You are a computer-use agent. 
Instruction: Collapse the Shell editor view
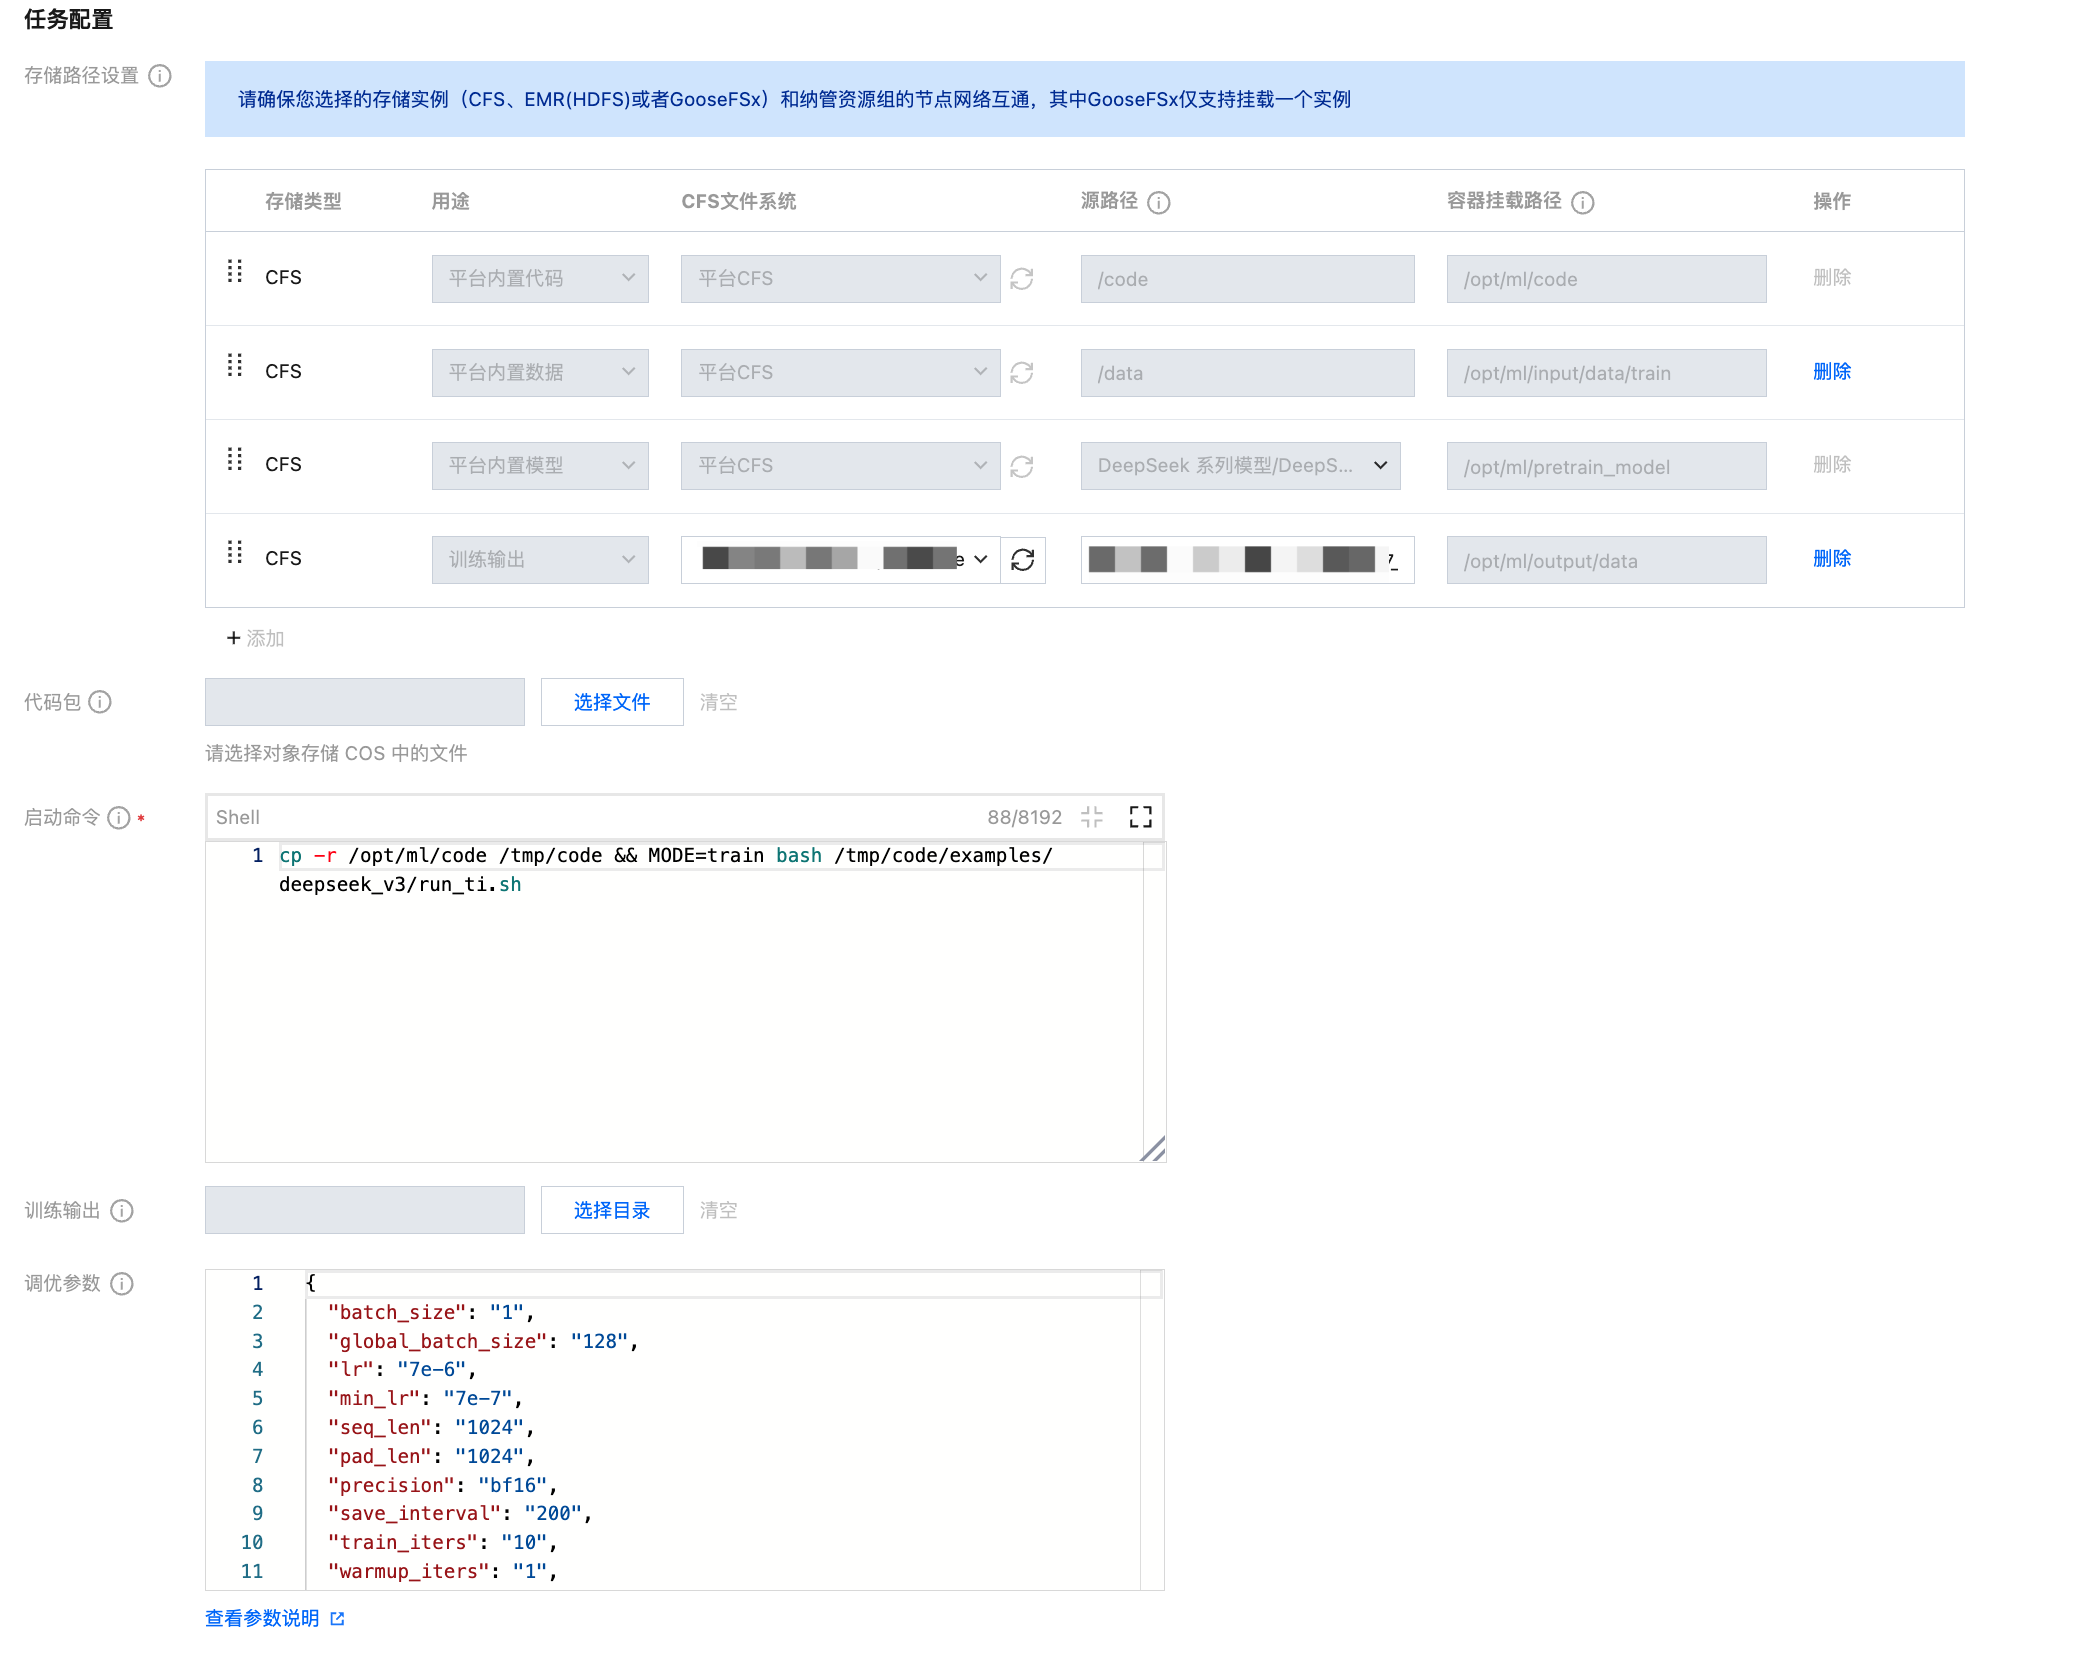click(x=1092, y=817)
